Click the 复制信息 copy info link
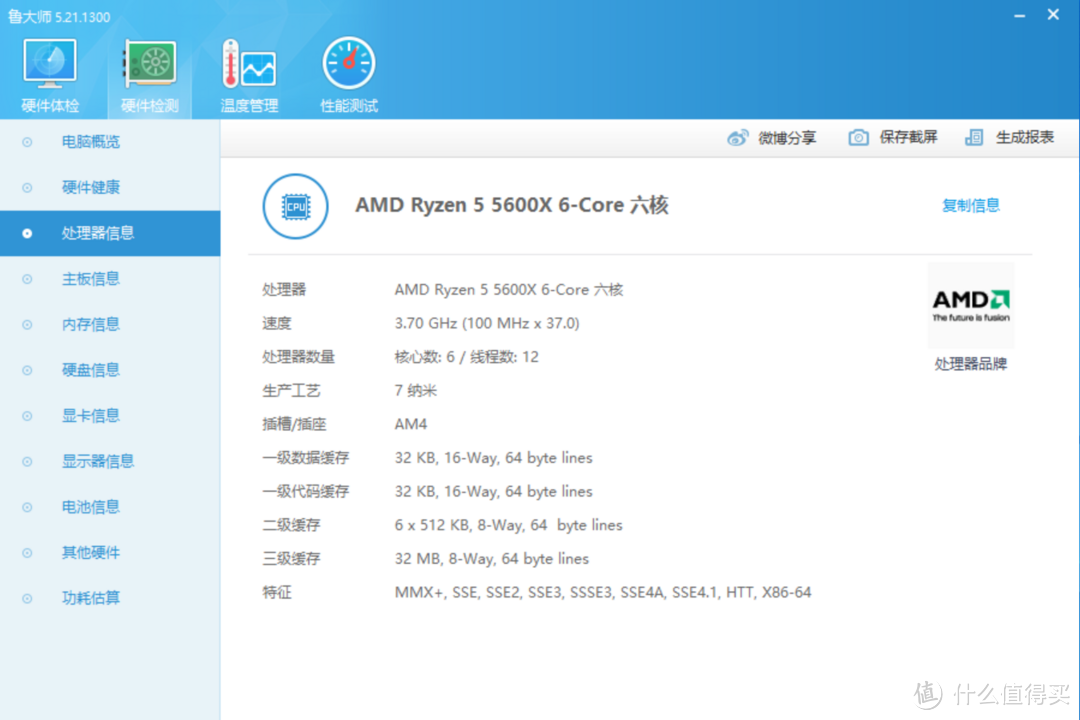The image size is (1080, 720). pyautogui.click(x=970, y=206)
